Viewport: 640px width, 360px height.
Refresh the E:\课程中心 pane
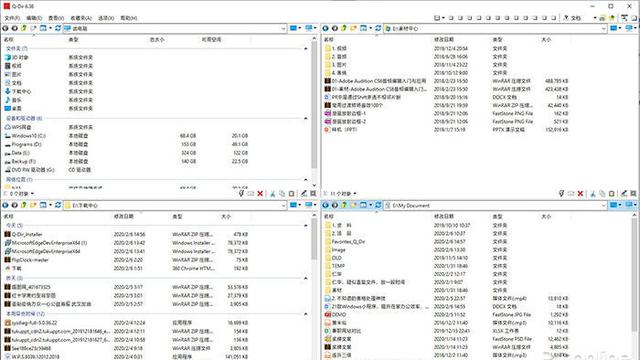(x=378, y=28)
